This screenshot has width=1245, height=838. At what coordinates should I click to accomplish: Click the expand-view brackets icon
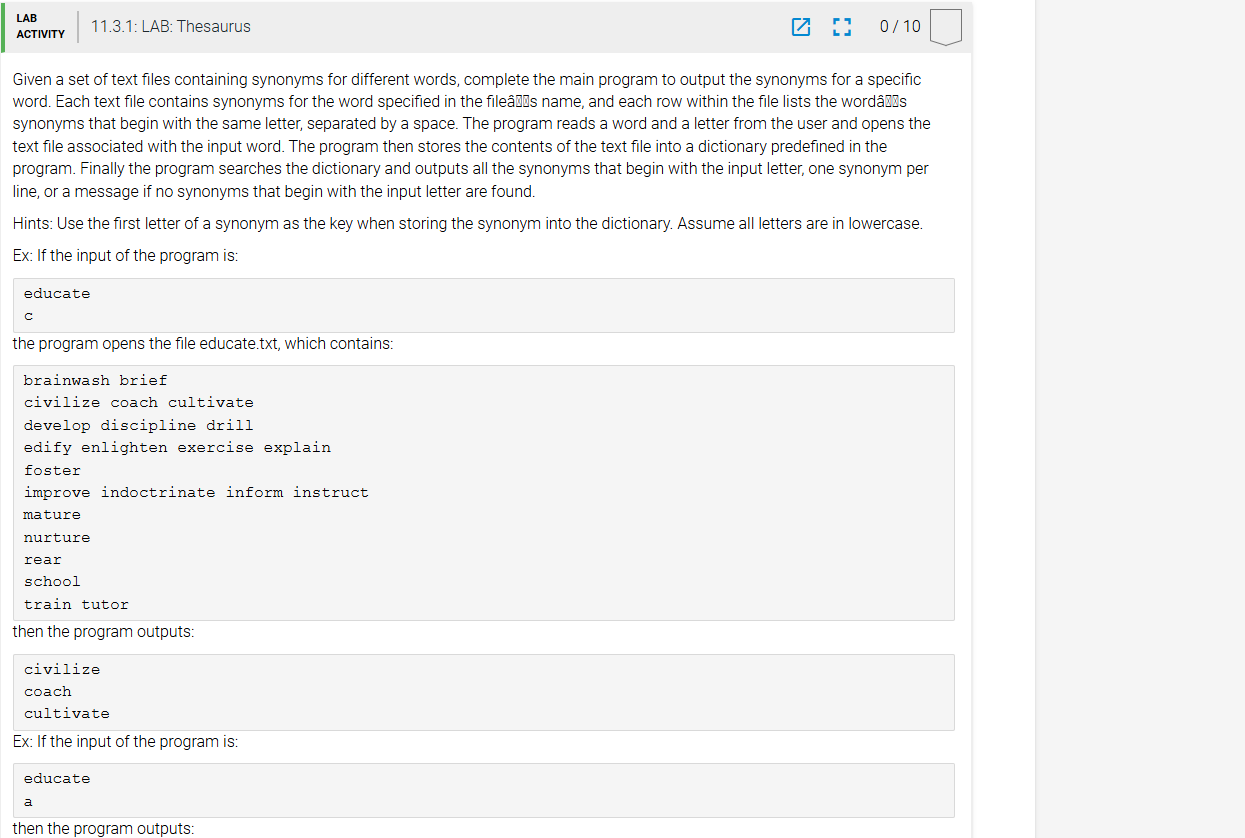click(842, 27)
